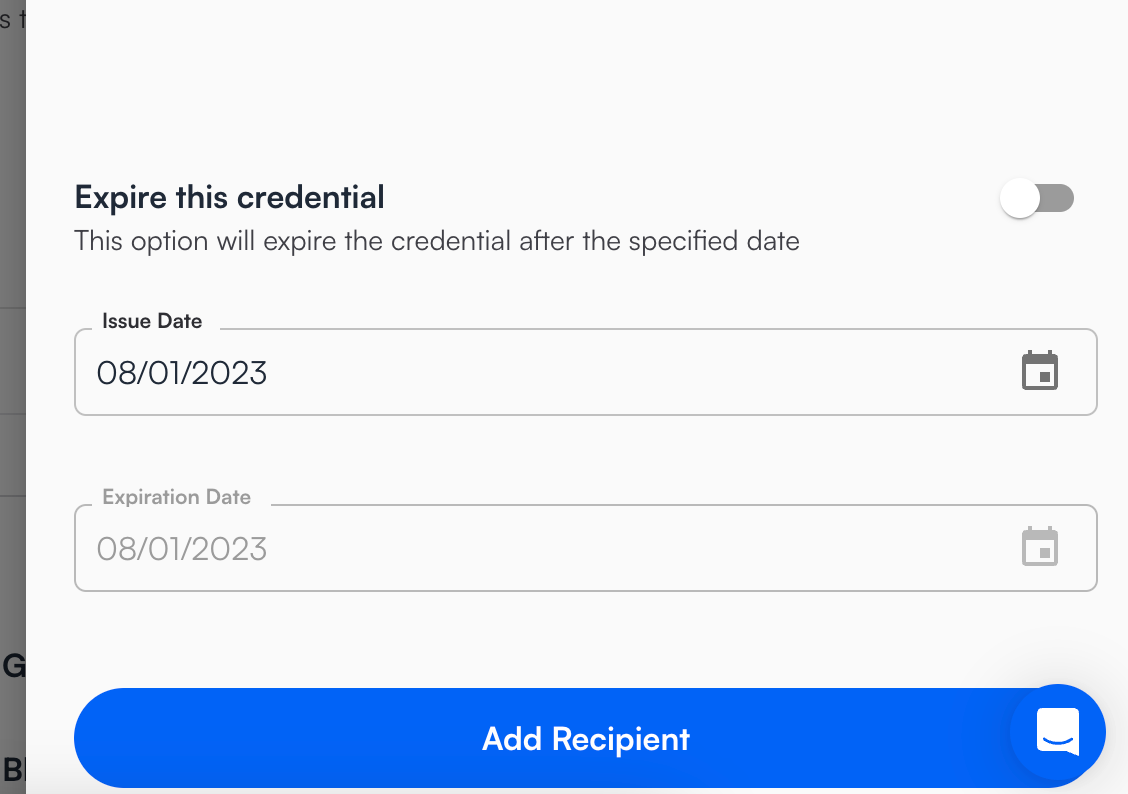Image resolution: width=1128 pixels, height=794 pixels.
Task: Click the Issue Date field label
Action: 152,321
